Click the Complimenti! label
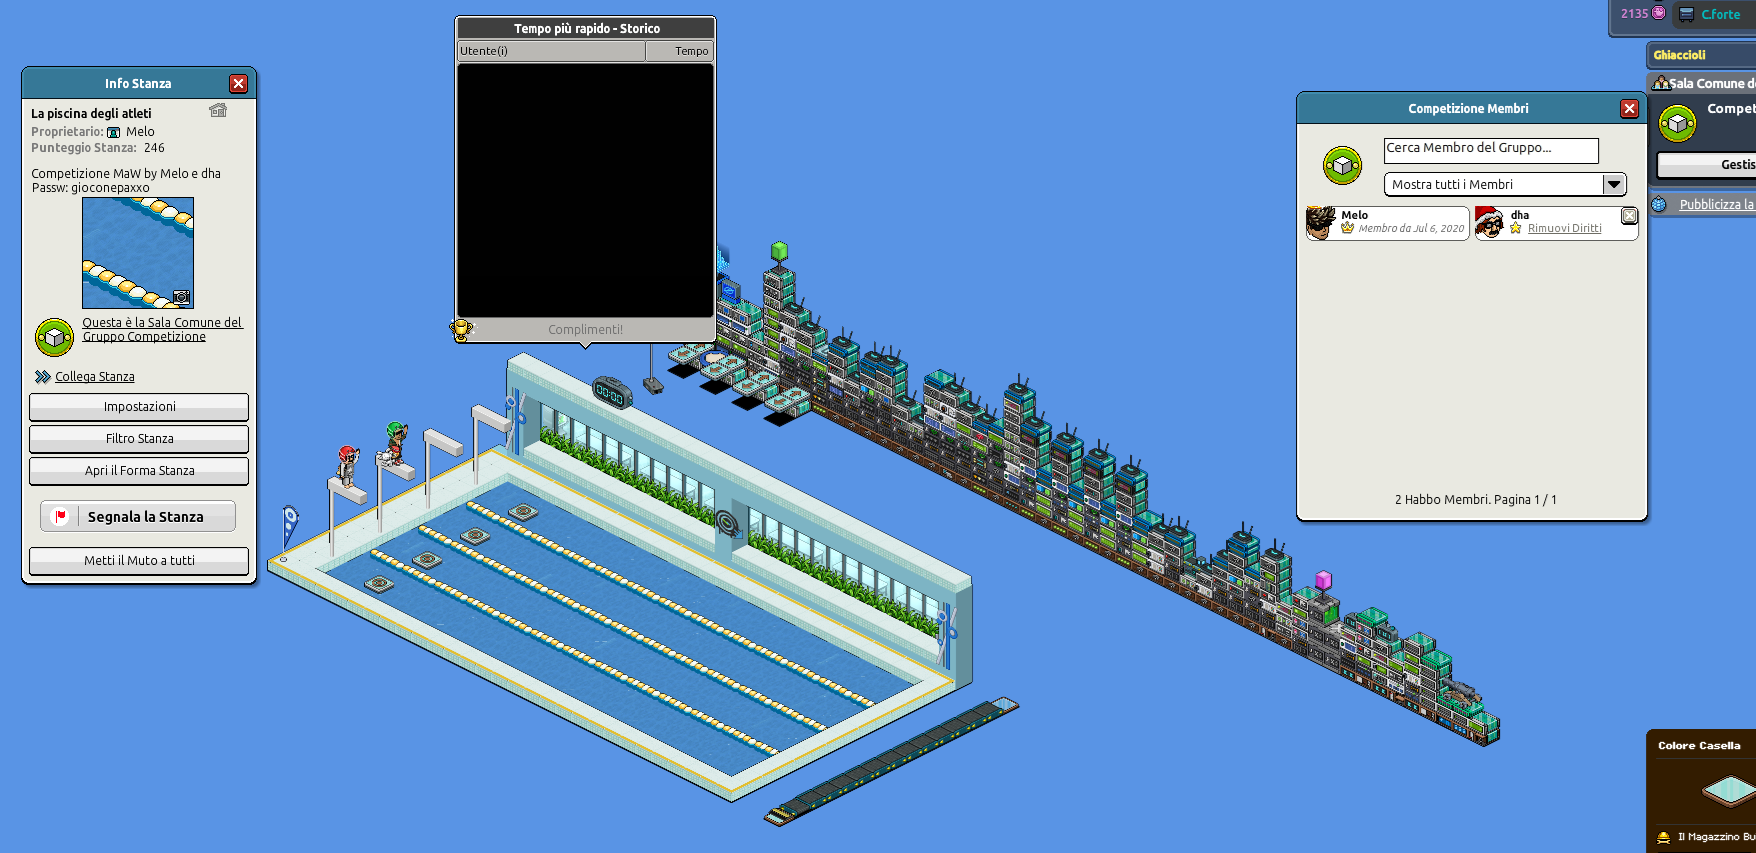The image size is (1756, 853). tap(585, 330)
